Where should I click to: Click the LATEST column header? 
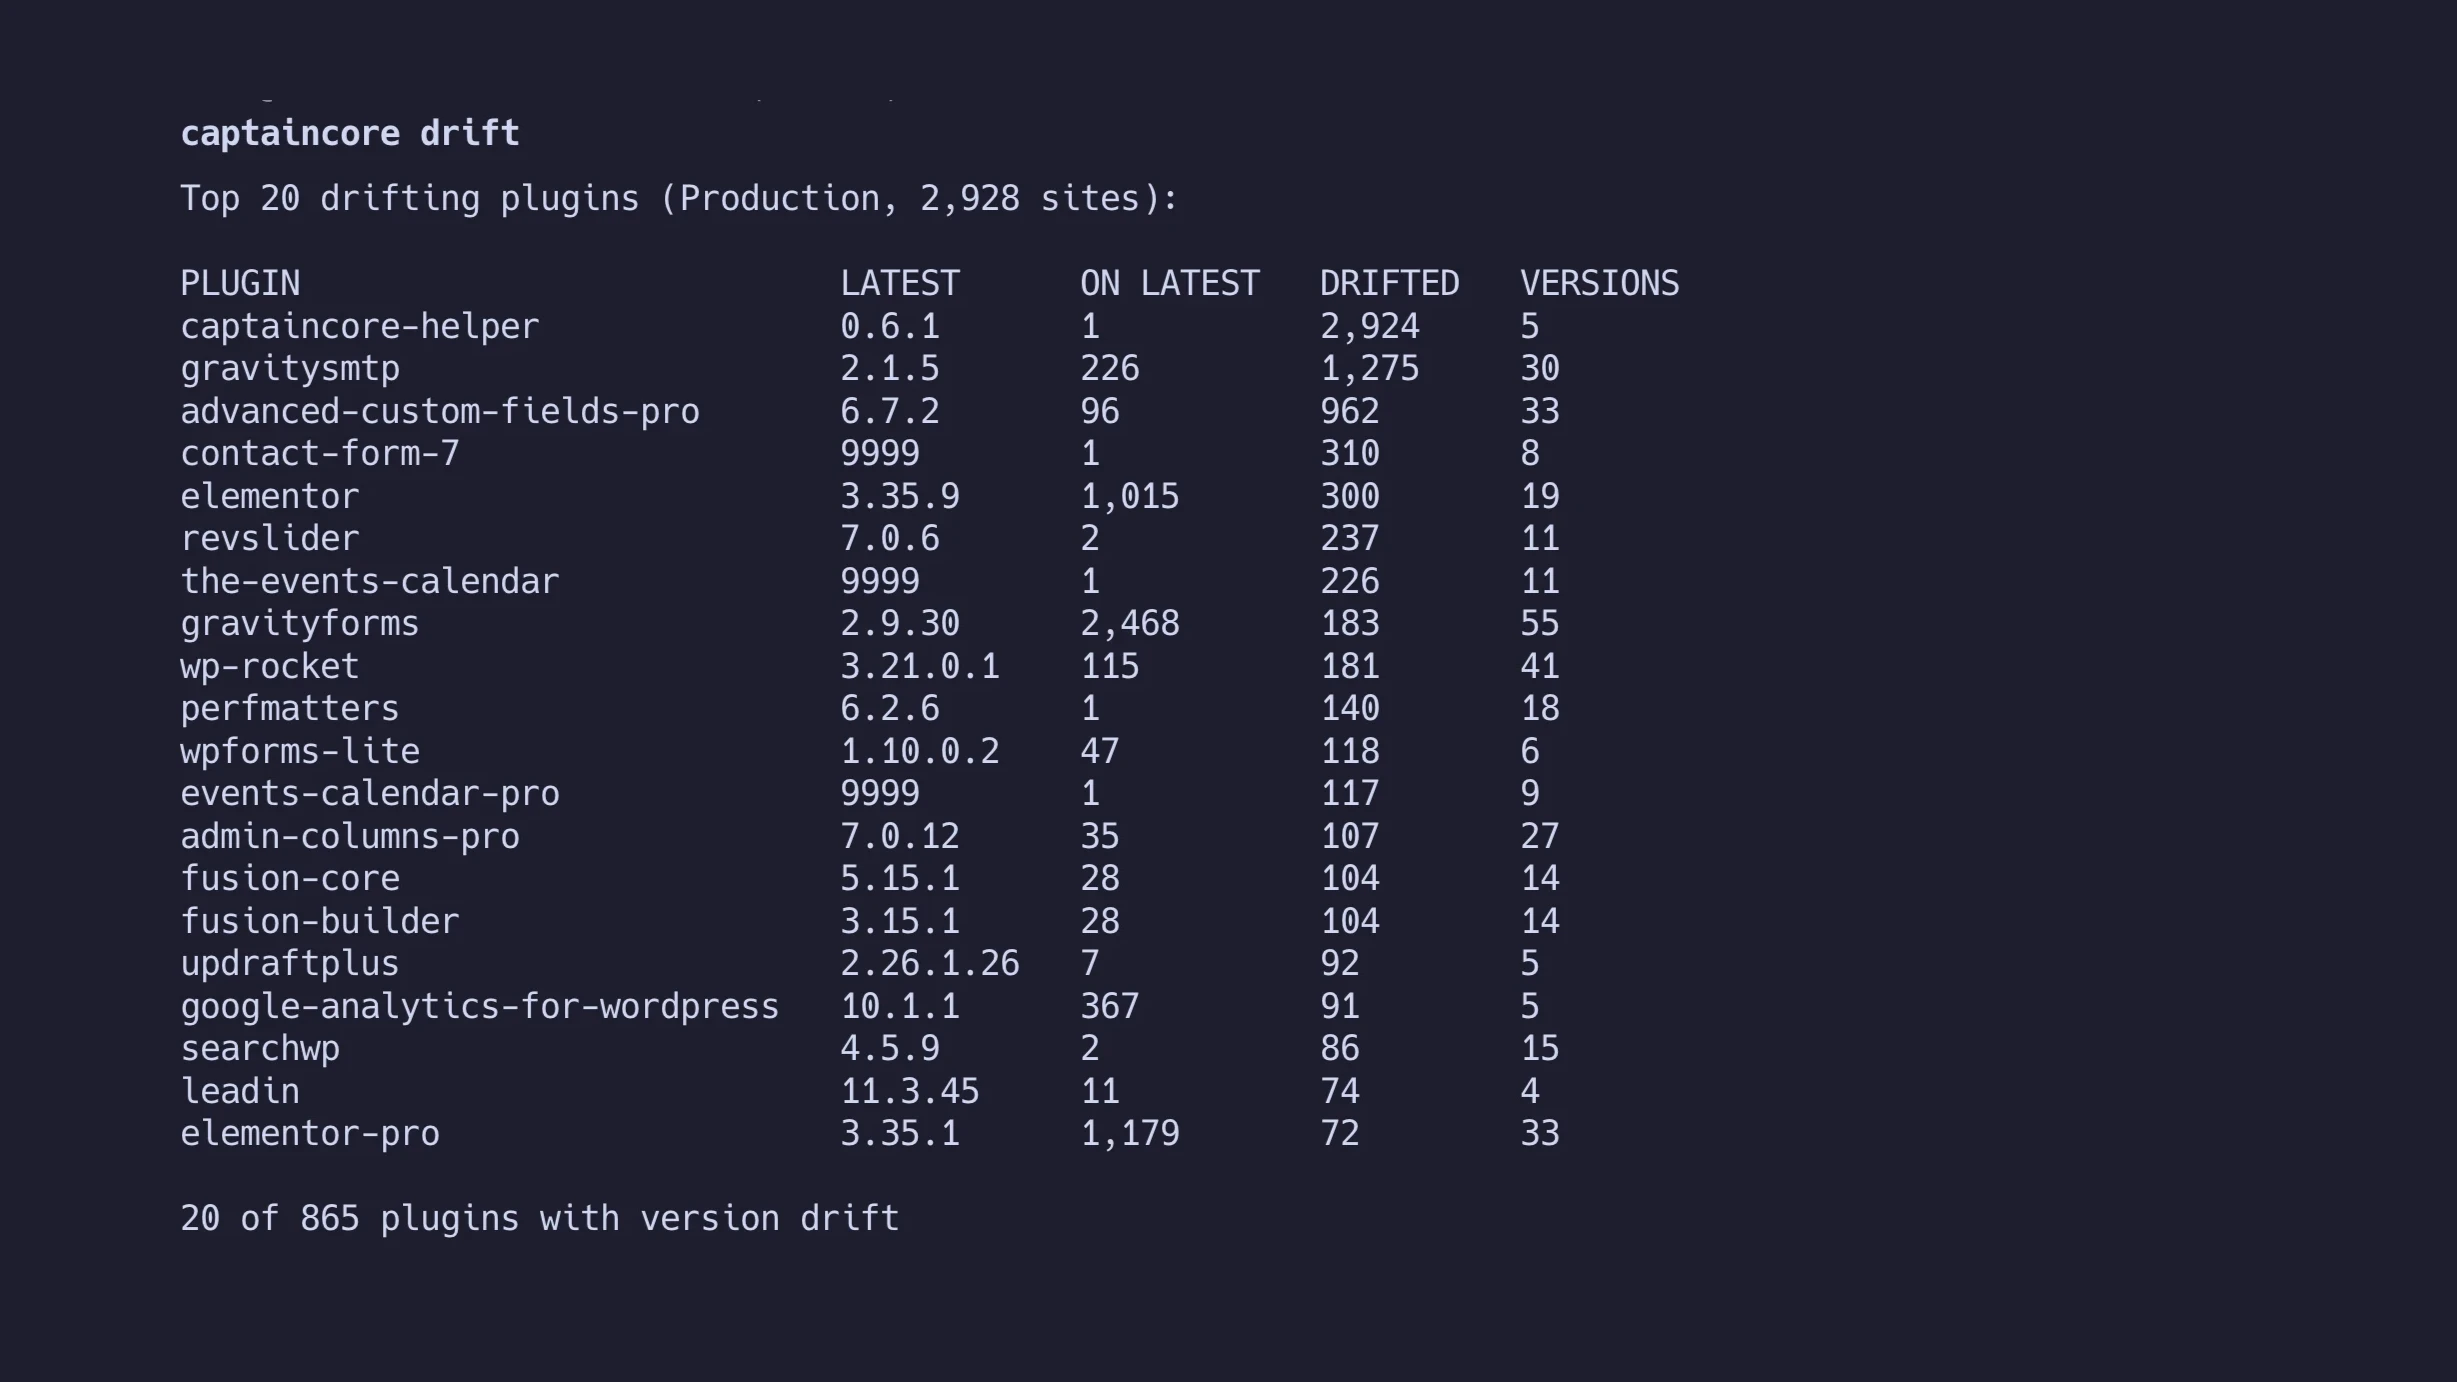tap(899, 283)
